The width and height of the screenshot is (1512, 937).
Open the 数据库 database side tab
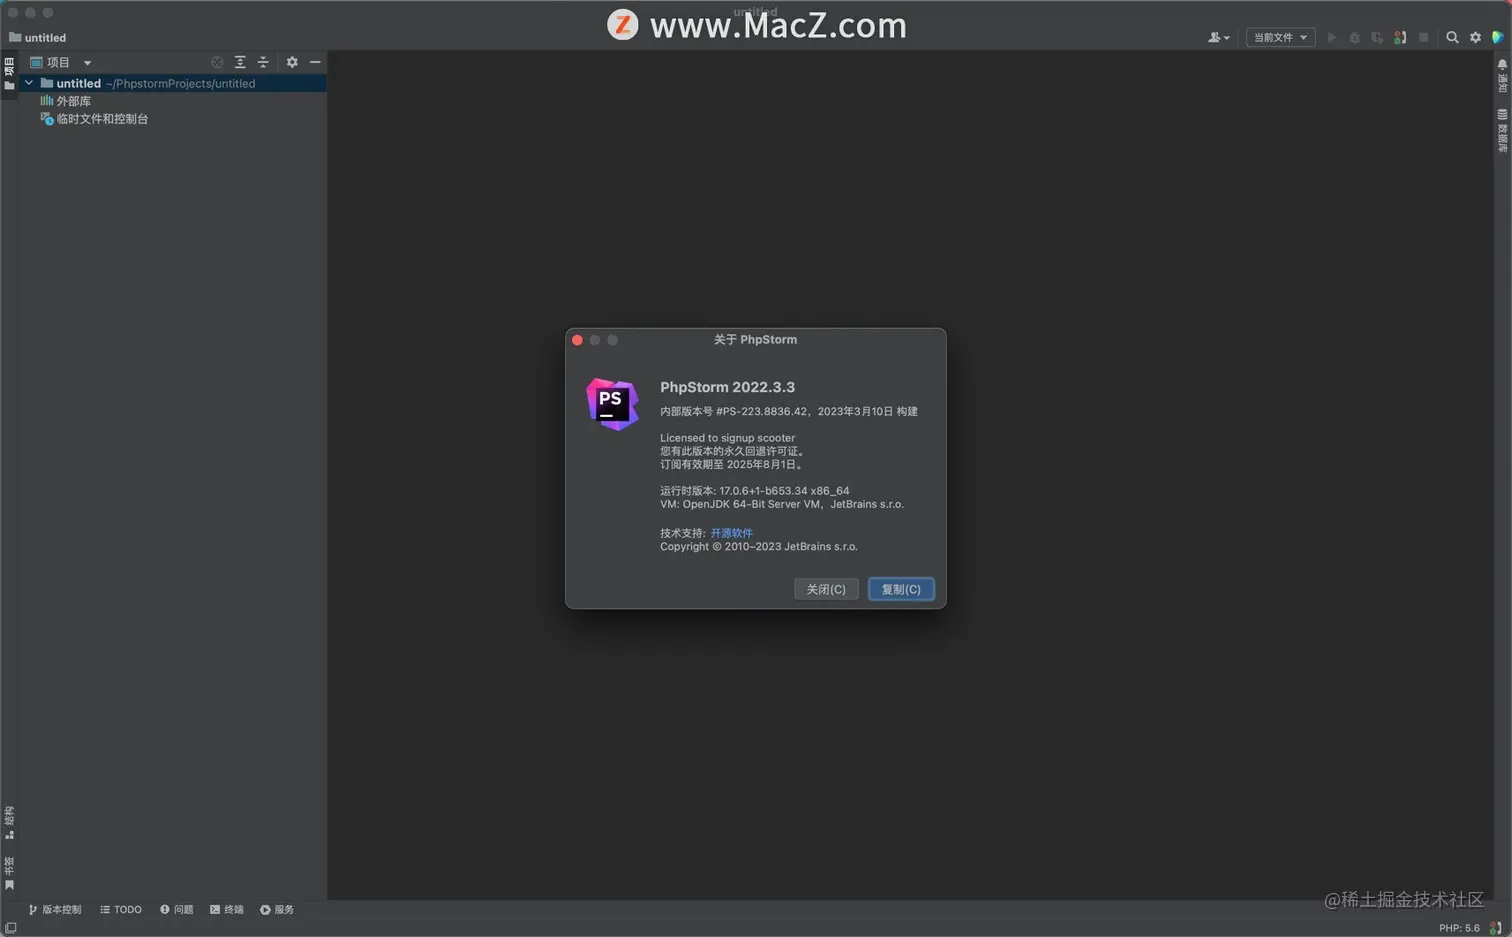pyautogui.click(x=1502, y=129)
